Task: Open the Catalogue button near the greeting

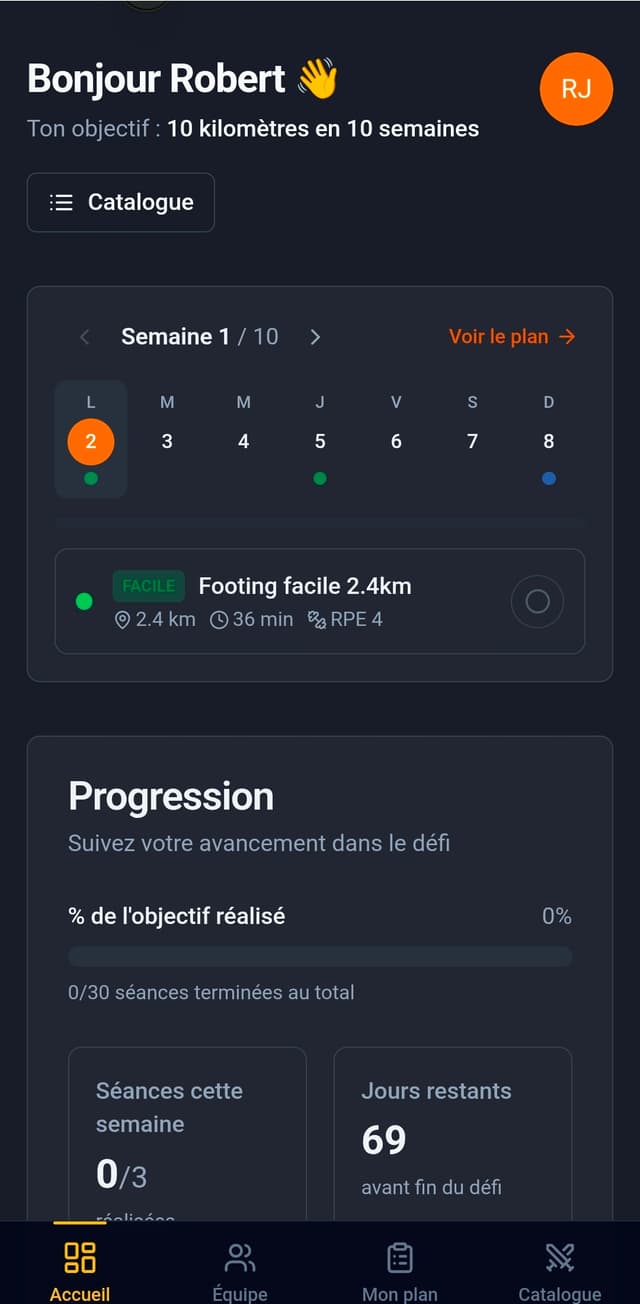Action: (x=120, y=202)
